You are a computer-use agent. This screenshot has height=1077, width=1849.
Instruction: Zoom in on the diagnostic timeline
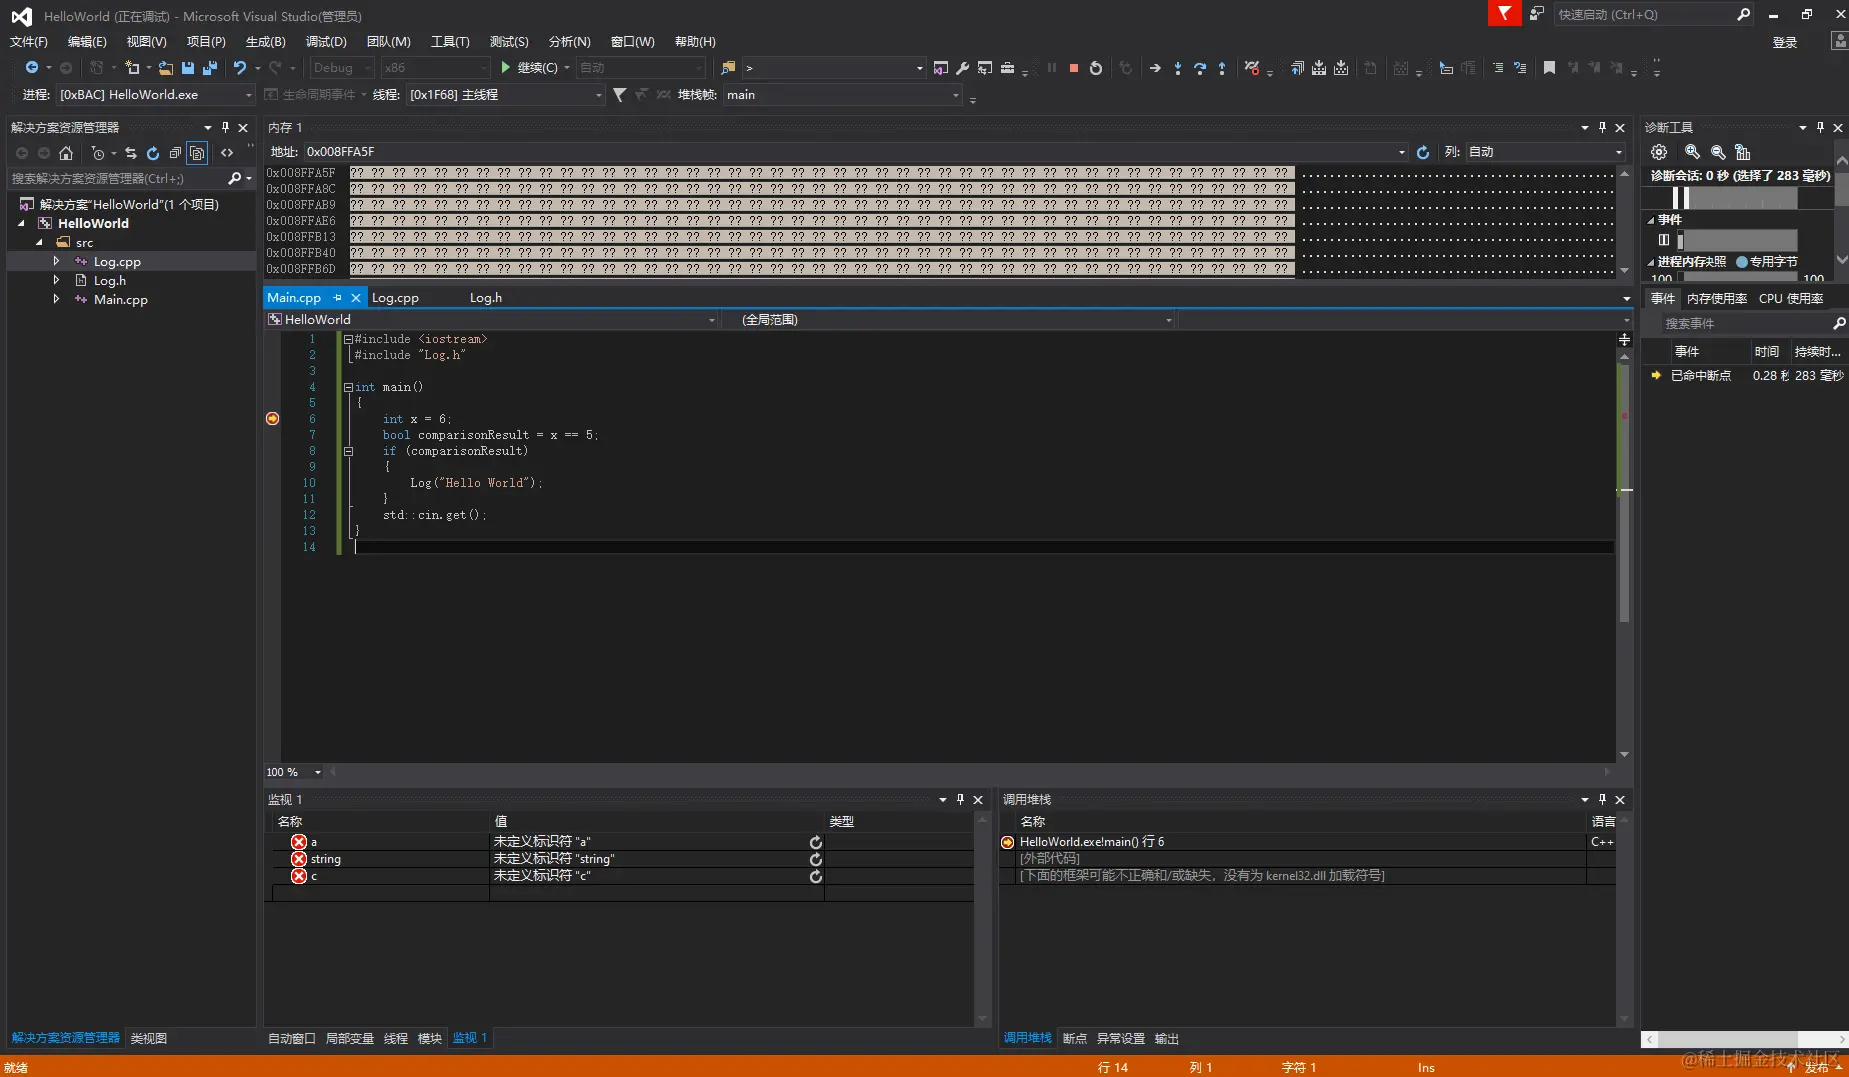coord(1692,152)
